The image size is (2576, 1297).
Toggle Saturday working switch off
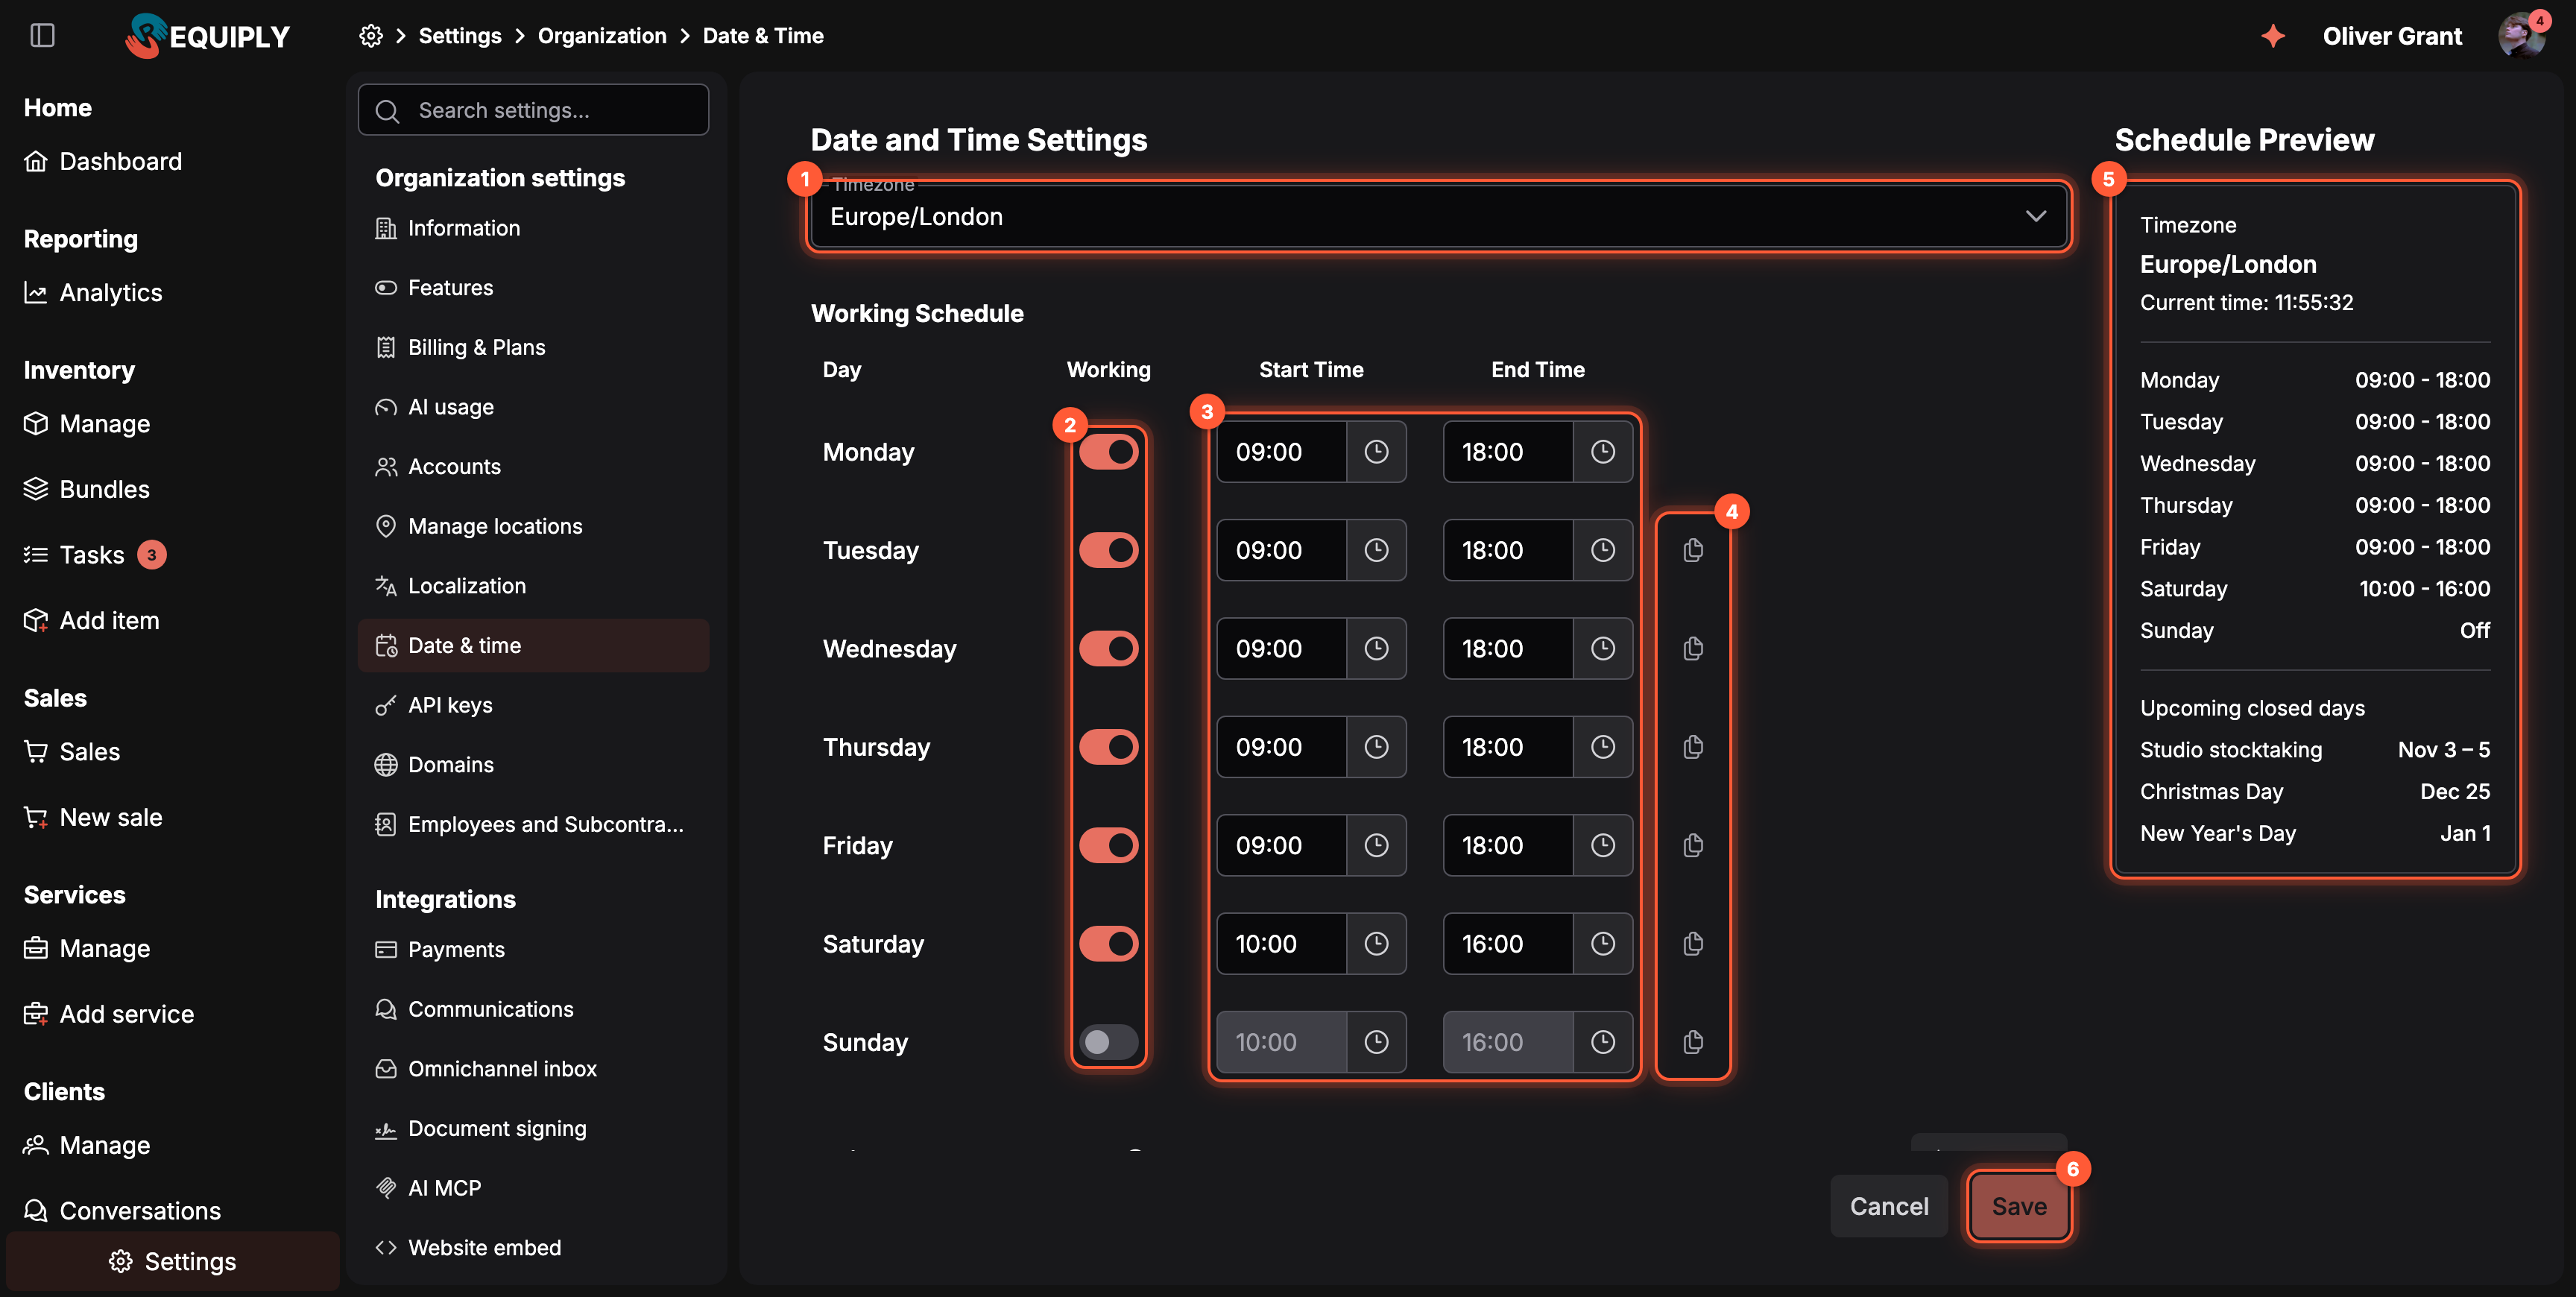coord(1108,944)
